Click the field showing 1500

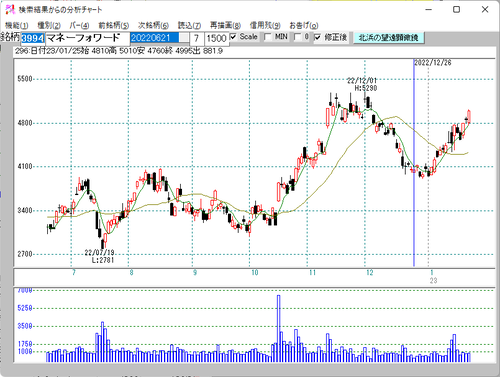[216, 38]
